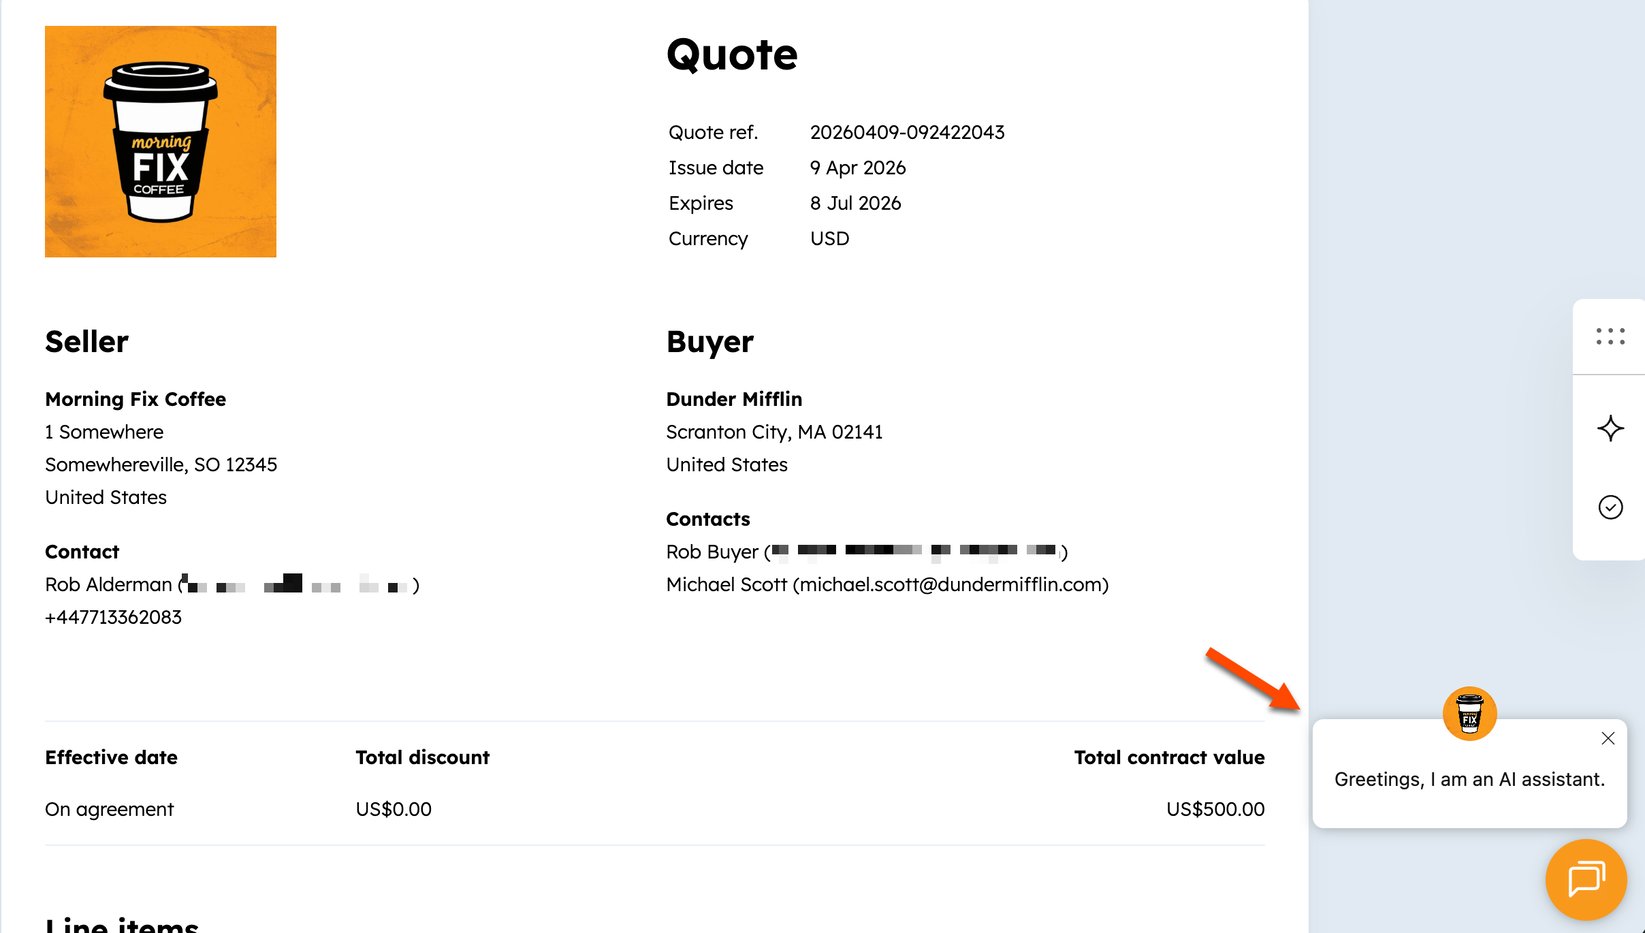Click the buyer contact Rob Buyer

(x=712, y=552)
